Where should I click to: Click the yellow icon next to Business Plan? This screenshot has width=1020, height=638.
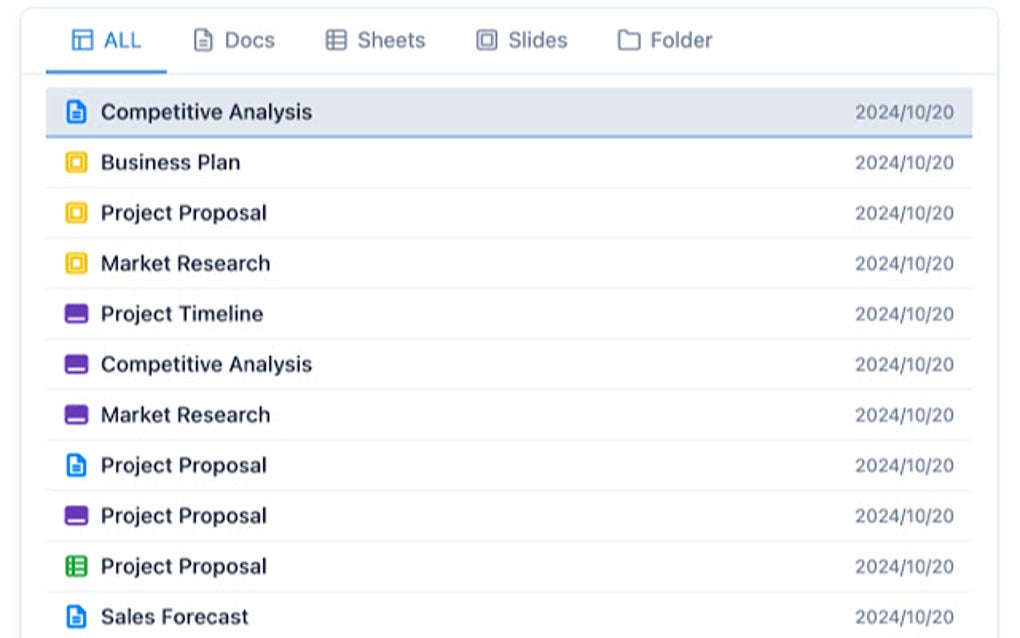pyautogui.click(x=78, y=162)
